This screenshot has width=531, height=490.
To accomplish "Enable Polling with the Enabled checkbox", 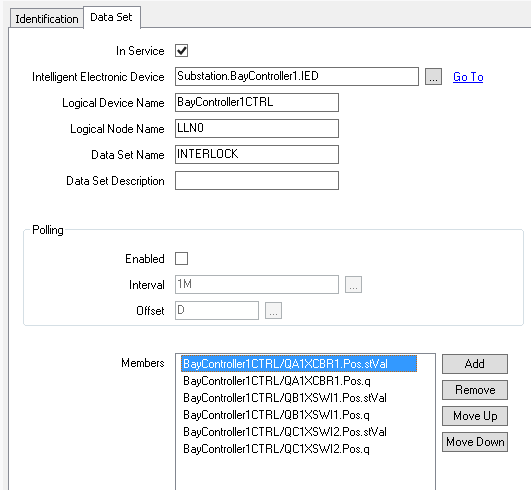I will coord(182,259).
